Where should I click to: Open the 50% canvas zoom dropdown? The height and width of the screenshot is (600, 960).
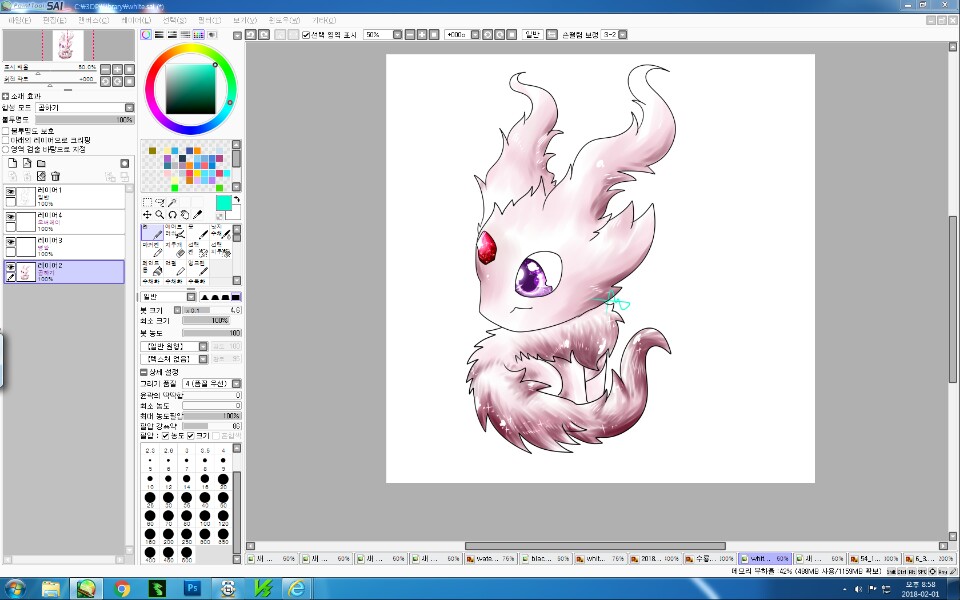pos(397,34)
